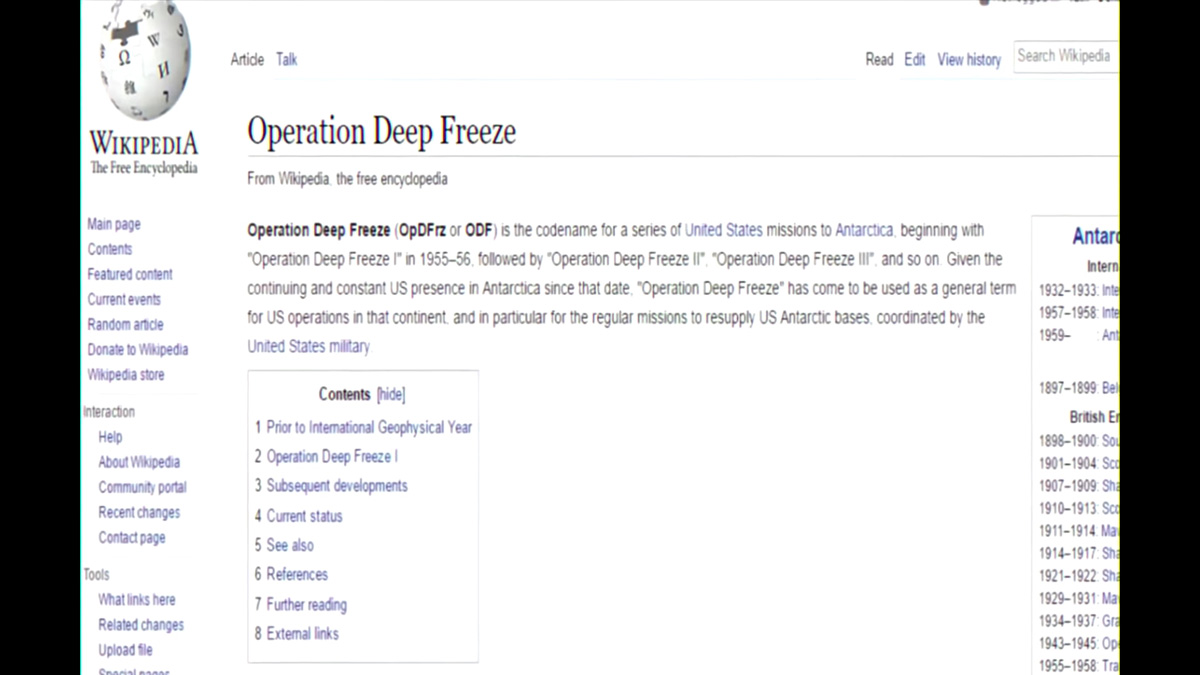The height and width of the screenshot is (675, 1200).
Task: Open the Edit tab
Action: click(914, 60)
